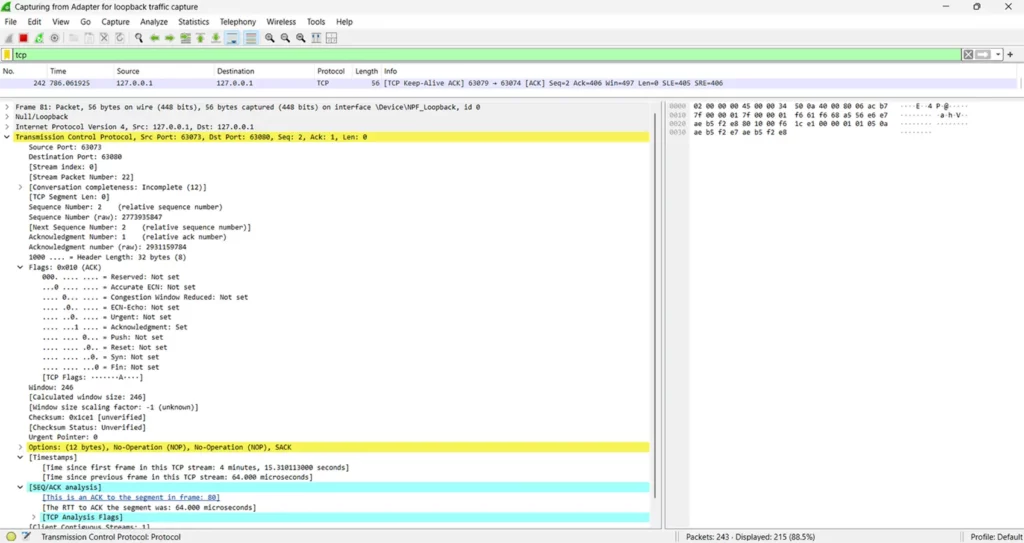Click the save capture file icon
Image resolution: width=1024 pixels, height=543 pixels.
click(89, 38)
